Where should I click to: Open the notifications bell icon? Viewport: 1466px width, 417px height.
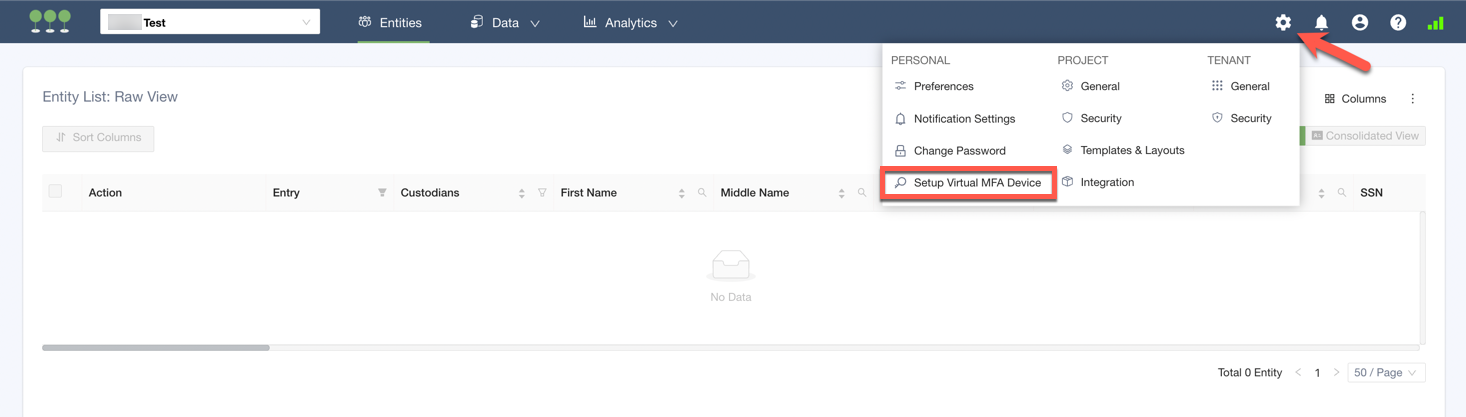(x=1321, y=22)
